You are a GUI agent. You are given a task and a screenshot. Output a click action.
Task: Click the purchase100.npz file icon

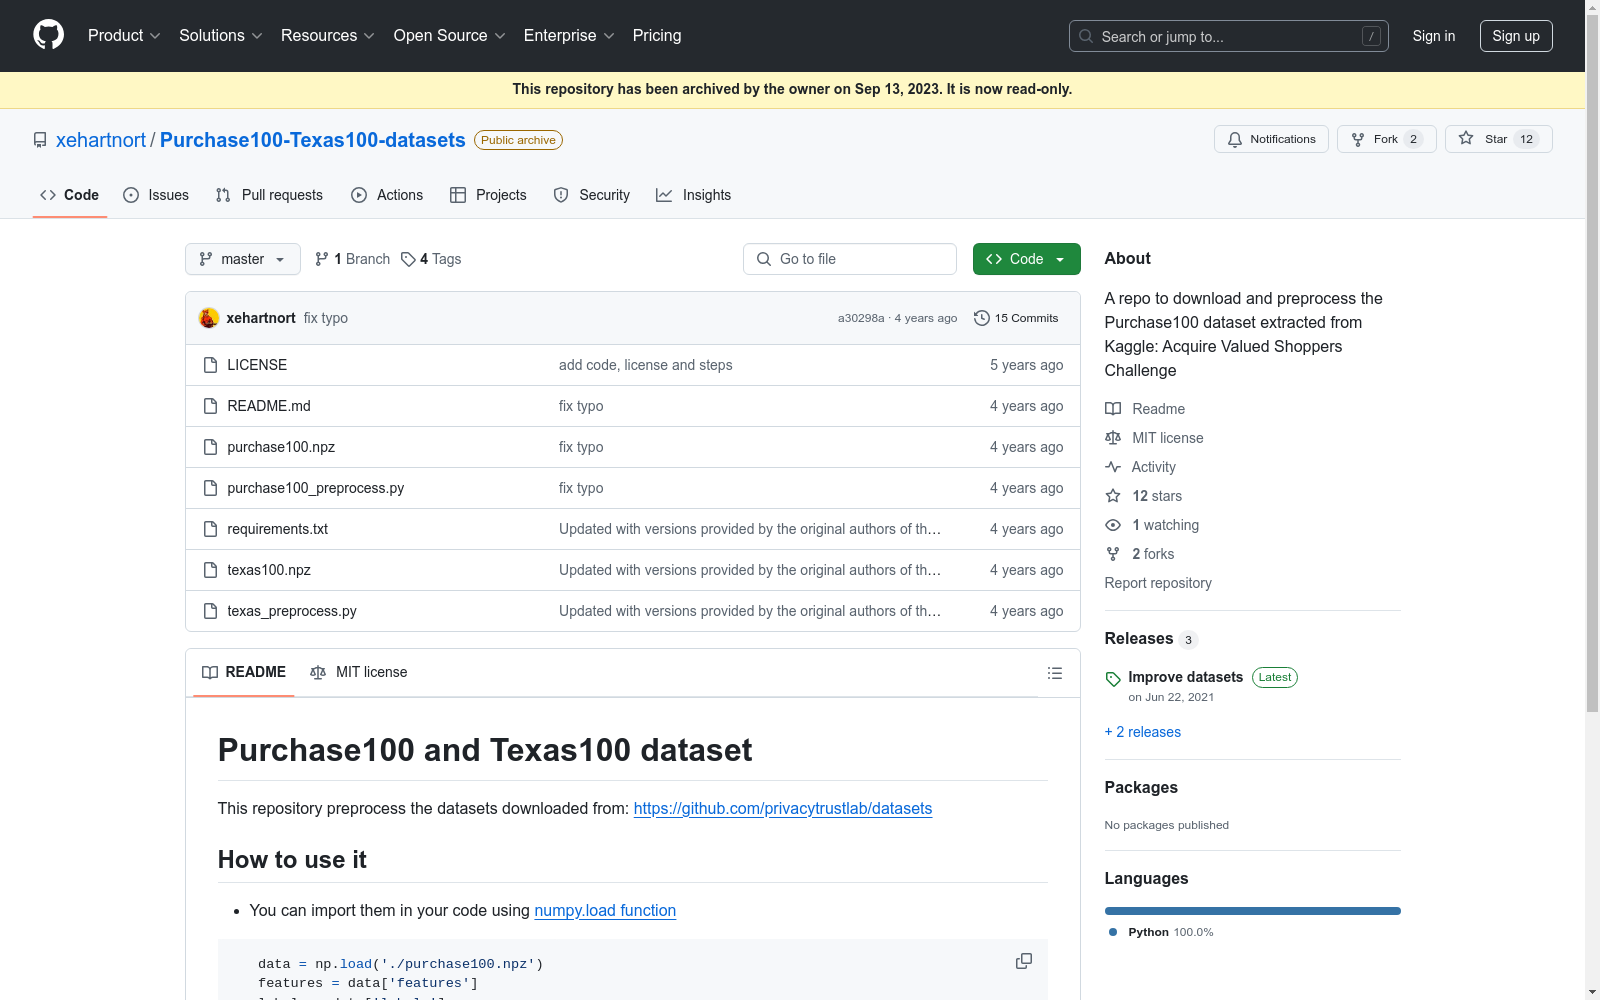(210, 447)
